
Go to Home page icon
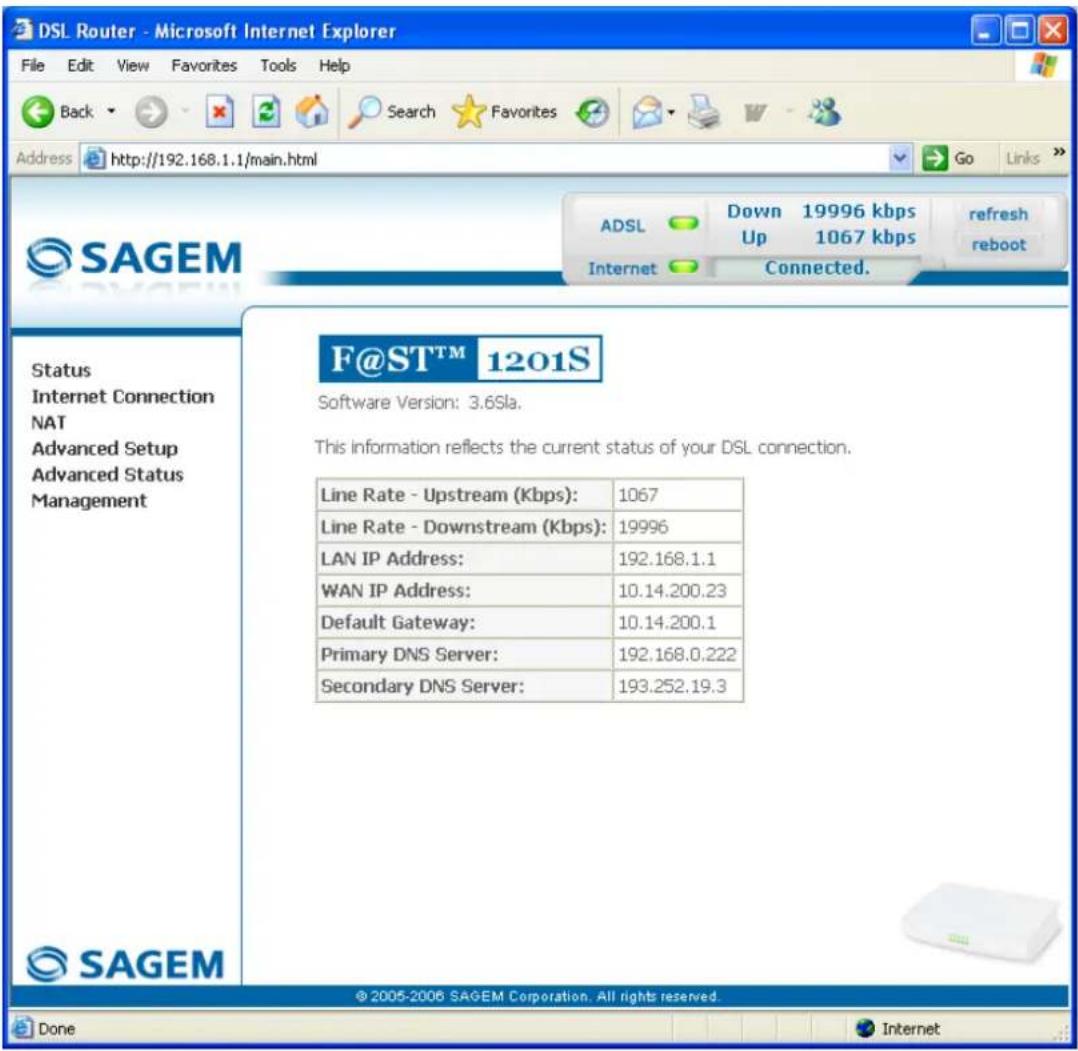(311, 111)
